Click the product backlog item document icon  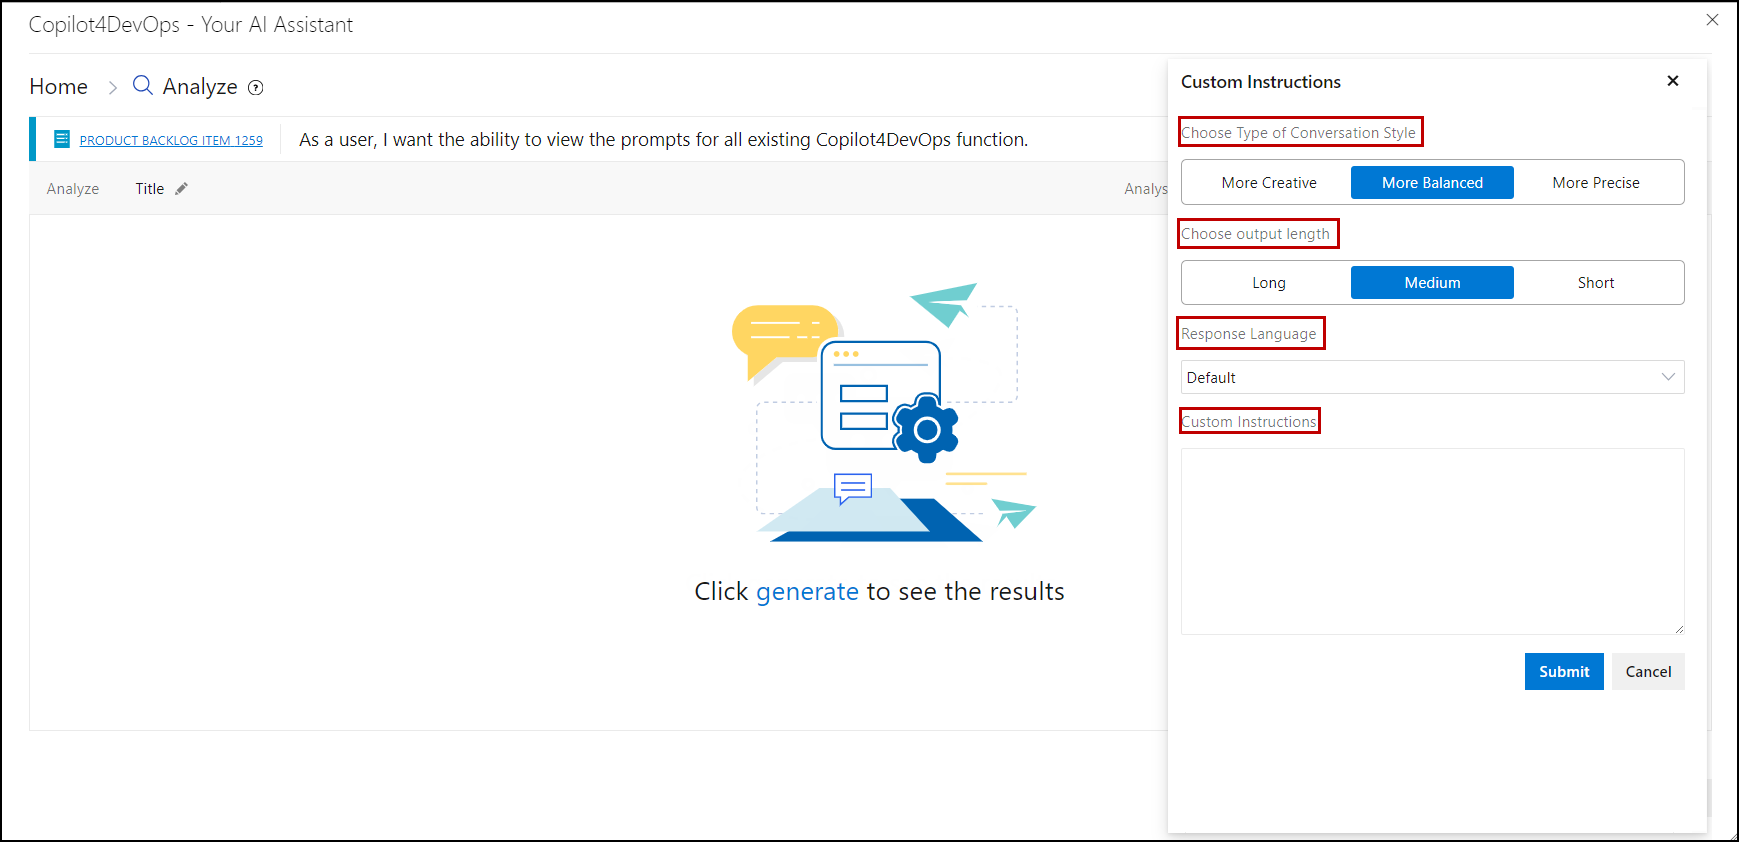62,139
